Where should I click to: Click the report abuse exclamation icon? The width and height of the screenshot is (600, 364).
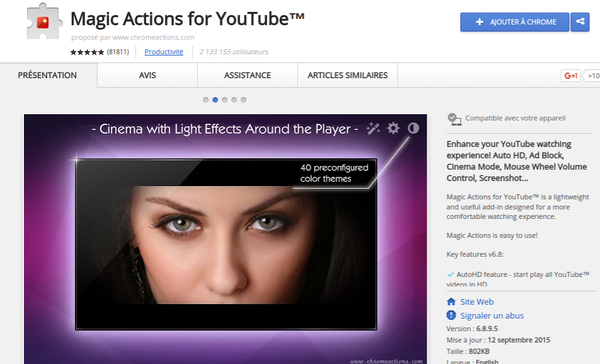click(451, 315)
